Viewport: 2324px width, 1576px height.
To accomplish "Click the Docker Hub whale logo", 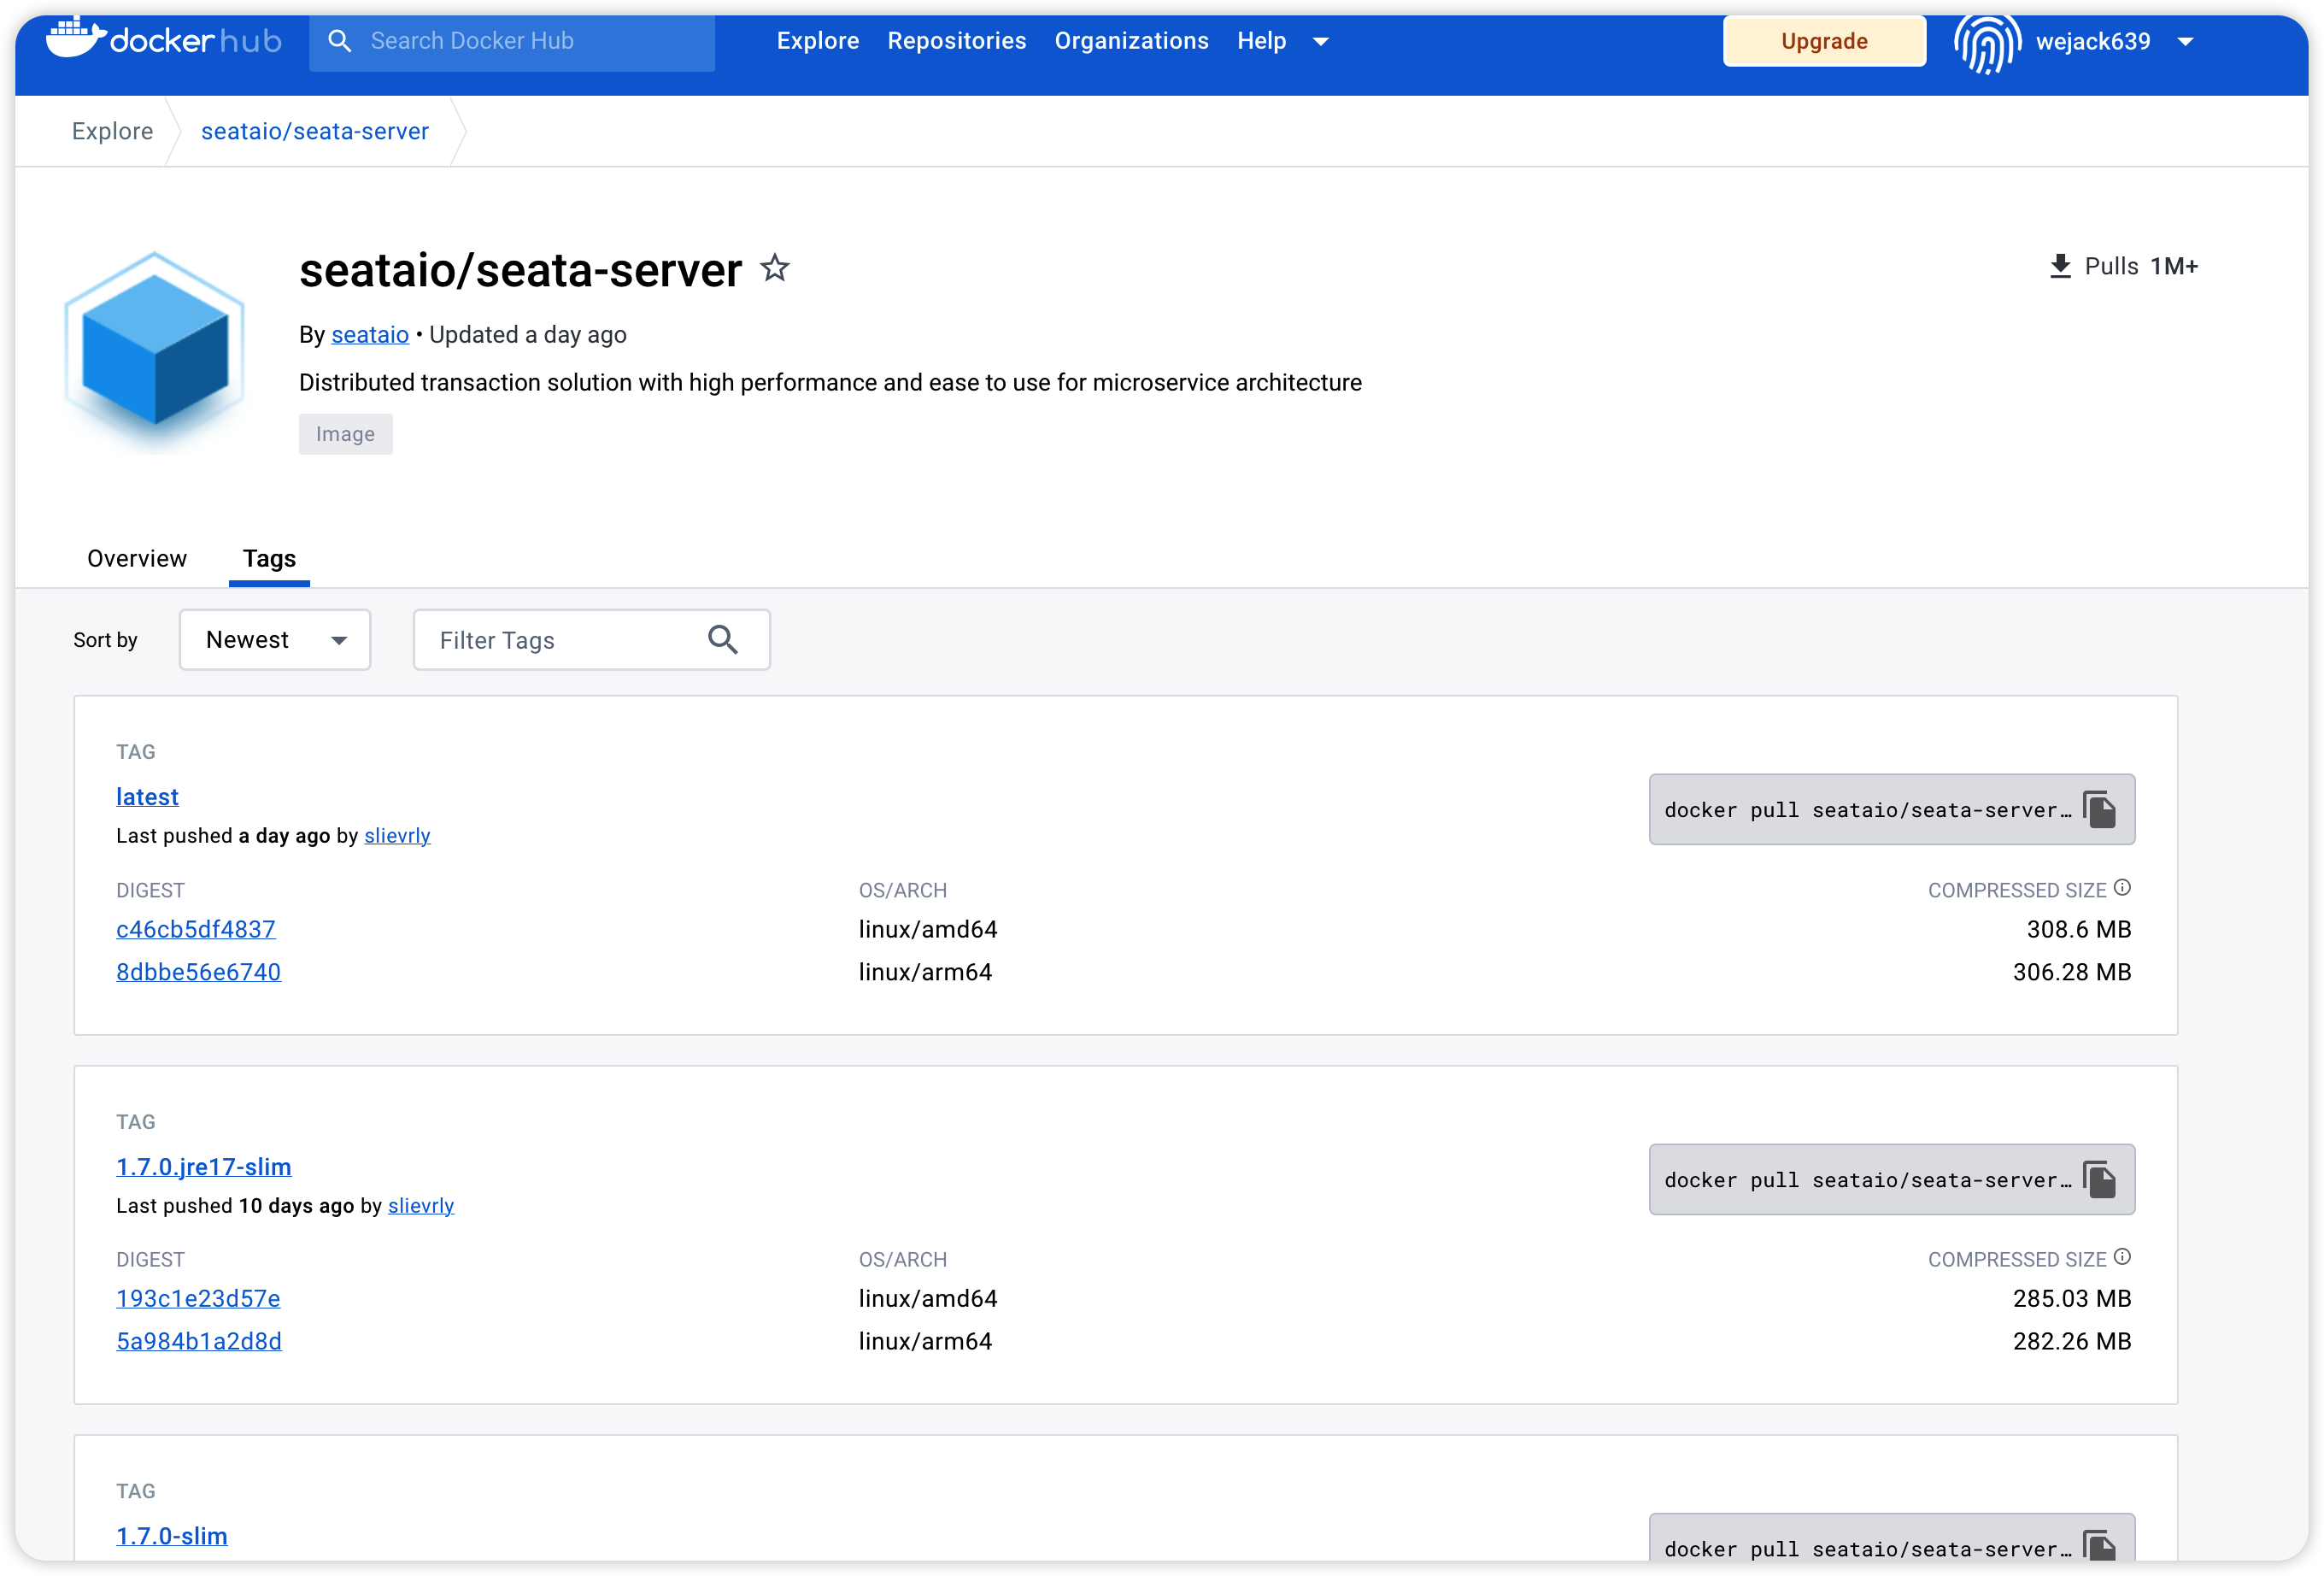I will 76,38.
